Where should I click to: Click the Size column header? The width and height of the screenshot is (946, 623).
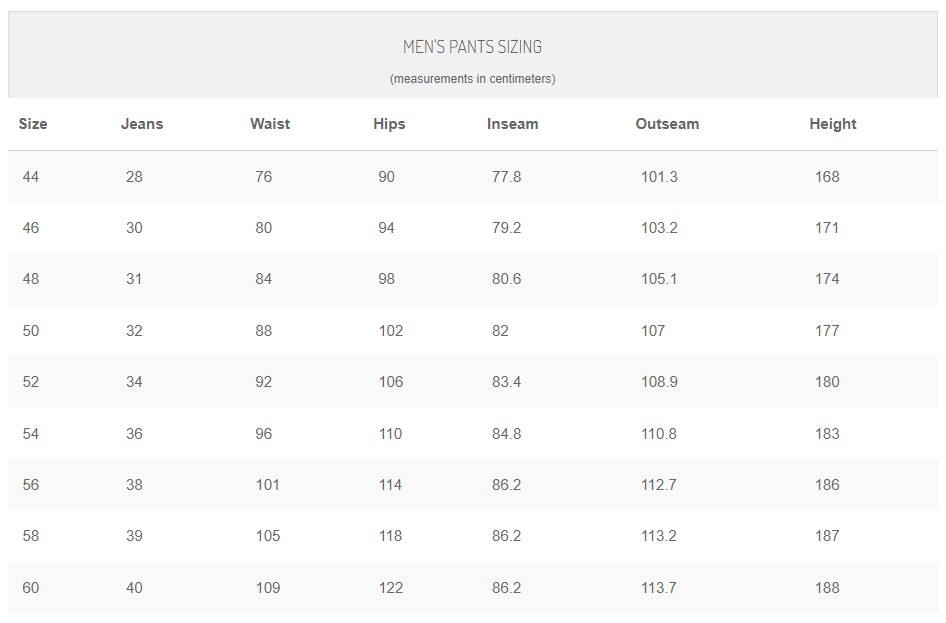(33, 124)
